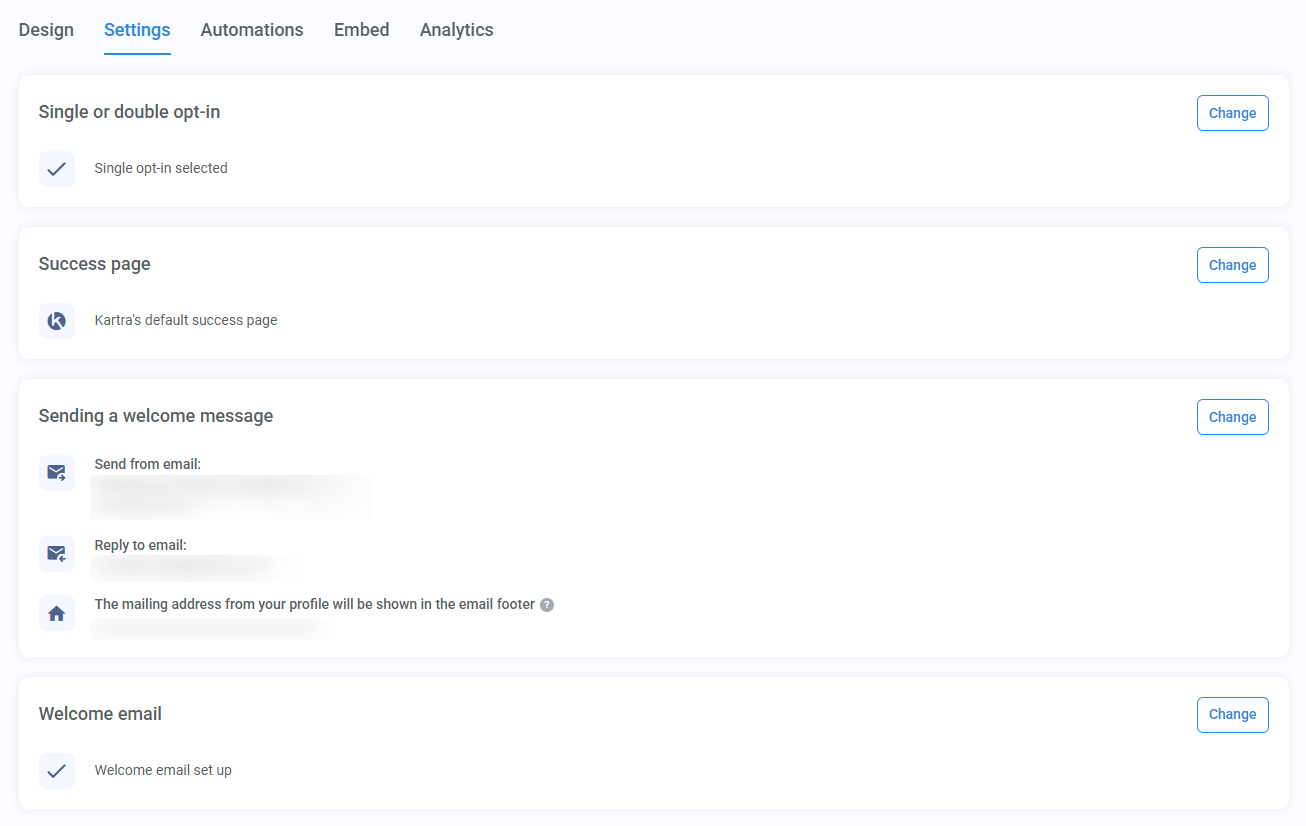Click the checkmark icon in Welcome email section
1306x826 pixels.
click(57, 770)
